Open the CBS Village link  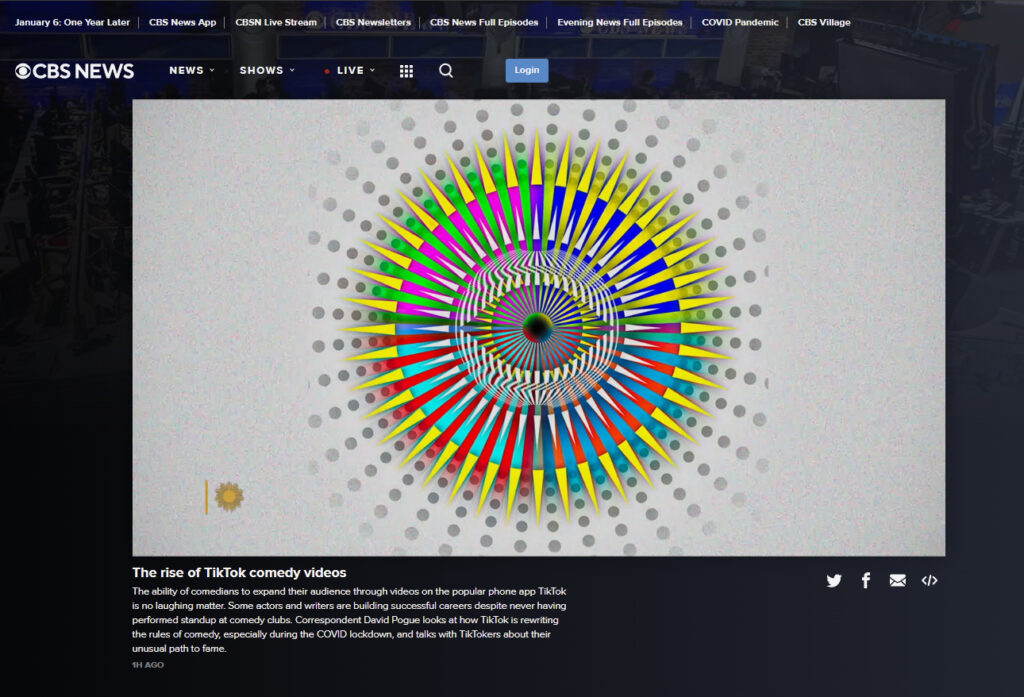824,22
